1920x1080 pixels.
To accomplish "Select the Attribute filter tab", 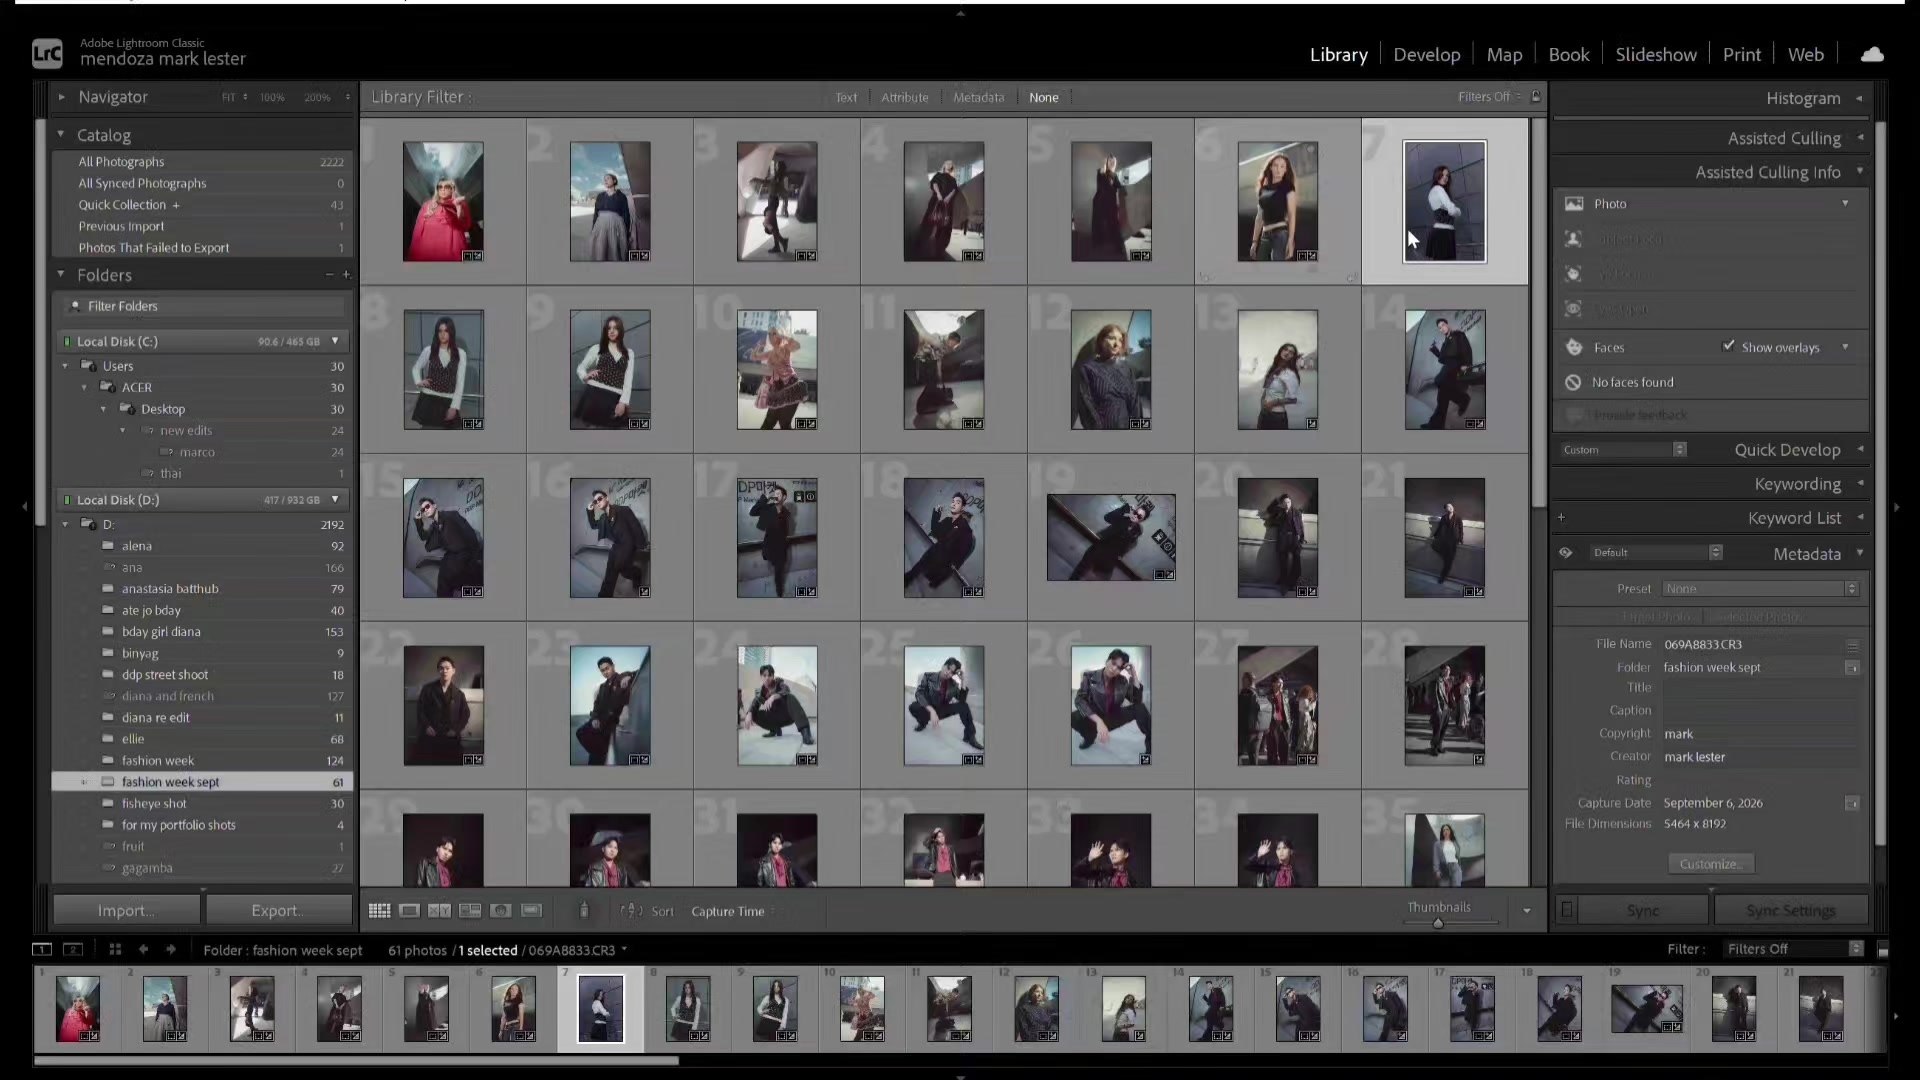I will 905,97.
